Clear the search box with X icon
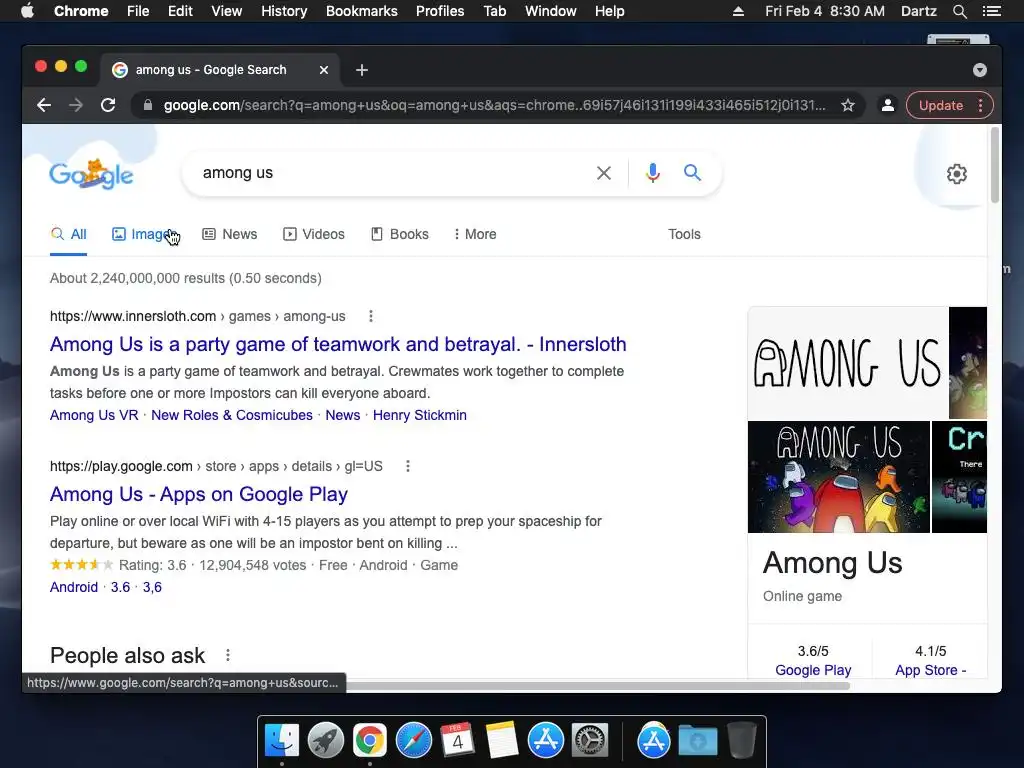 (x=604, y=173)
